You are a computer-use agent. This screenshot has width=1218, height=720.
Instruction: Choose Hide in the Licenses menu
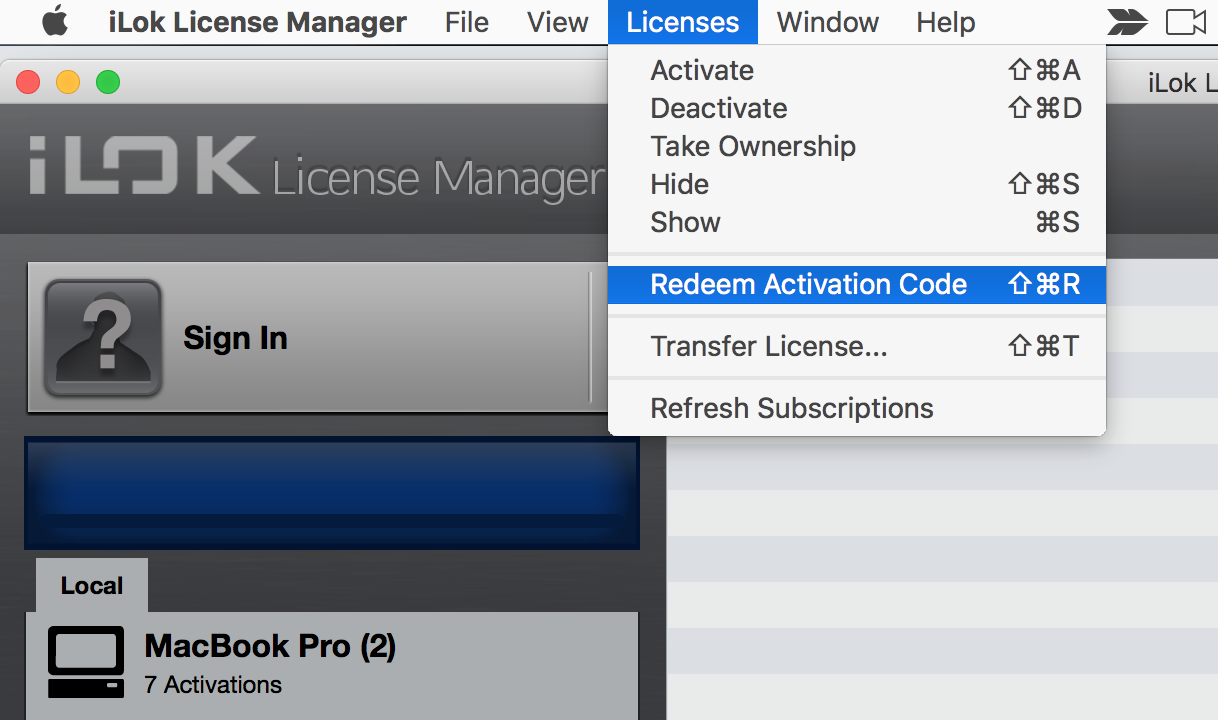857,184
